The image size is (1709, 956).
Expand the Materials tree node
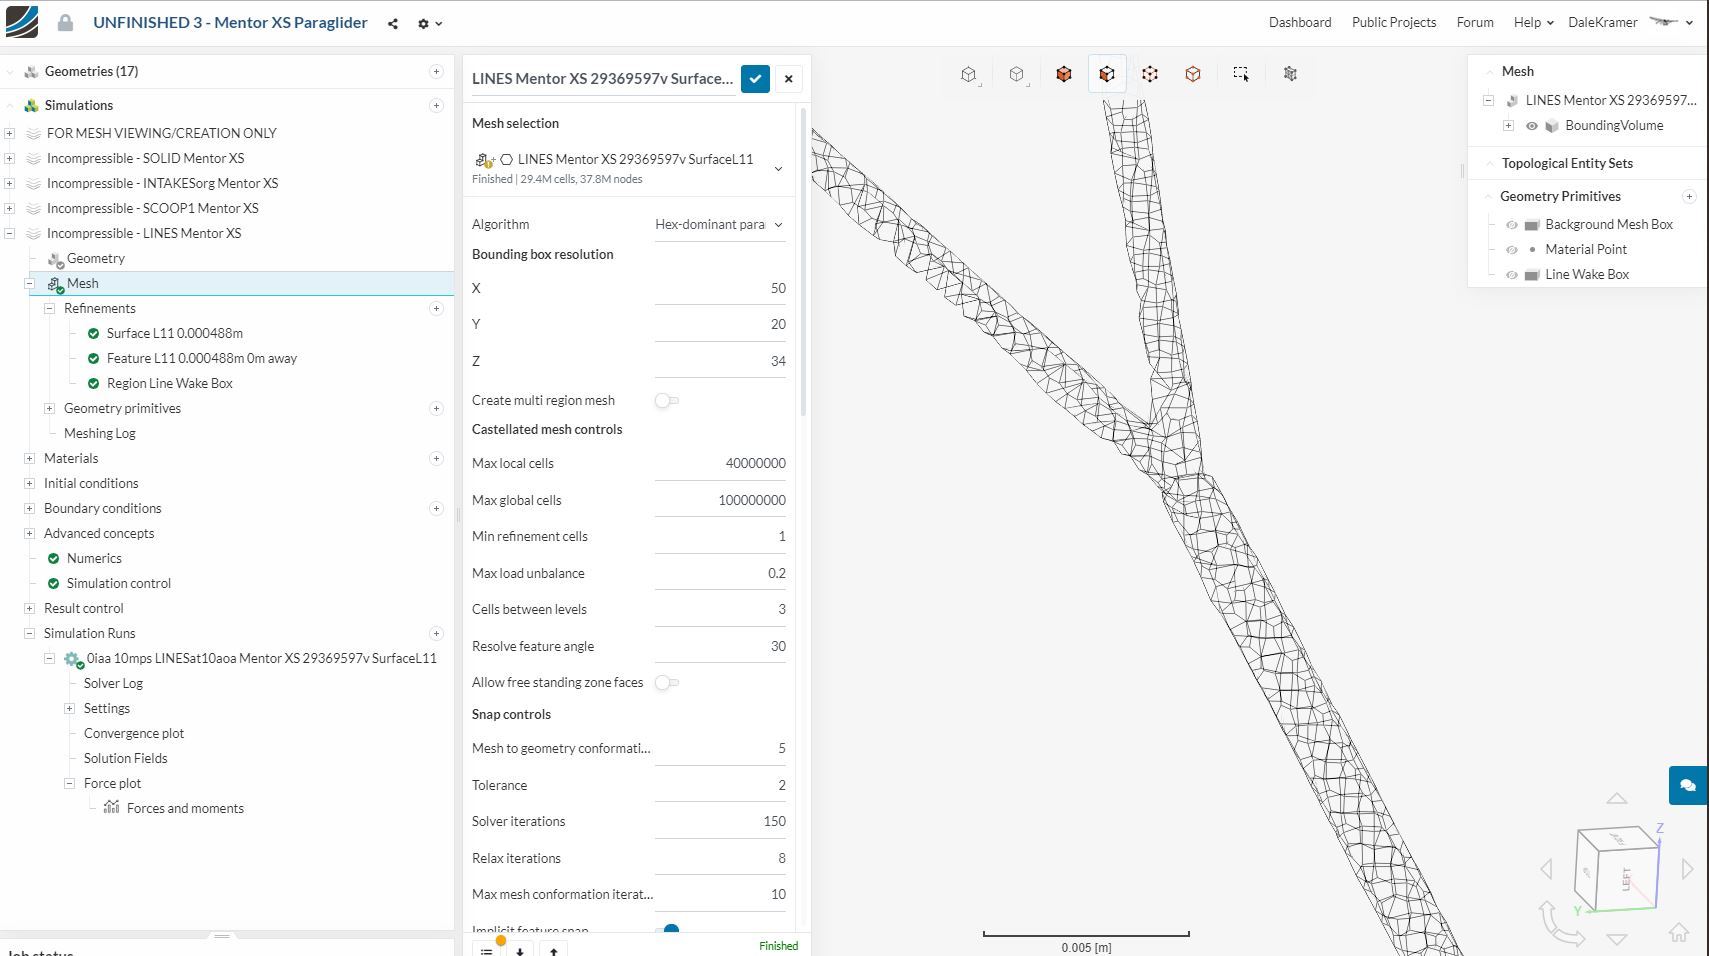(x=30, y=459)
